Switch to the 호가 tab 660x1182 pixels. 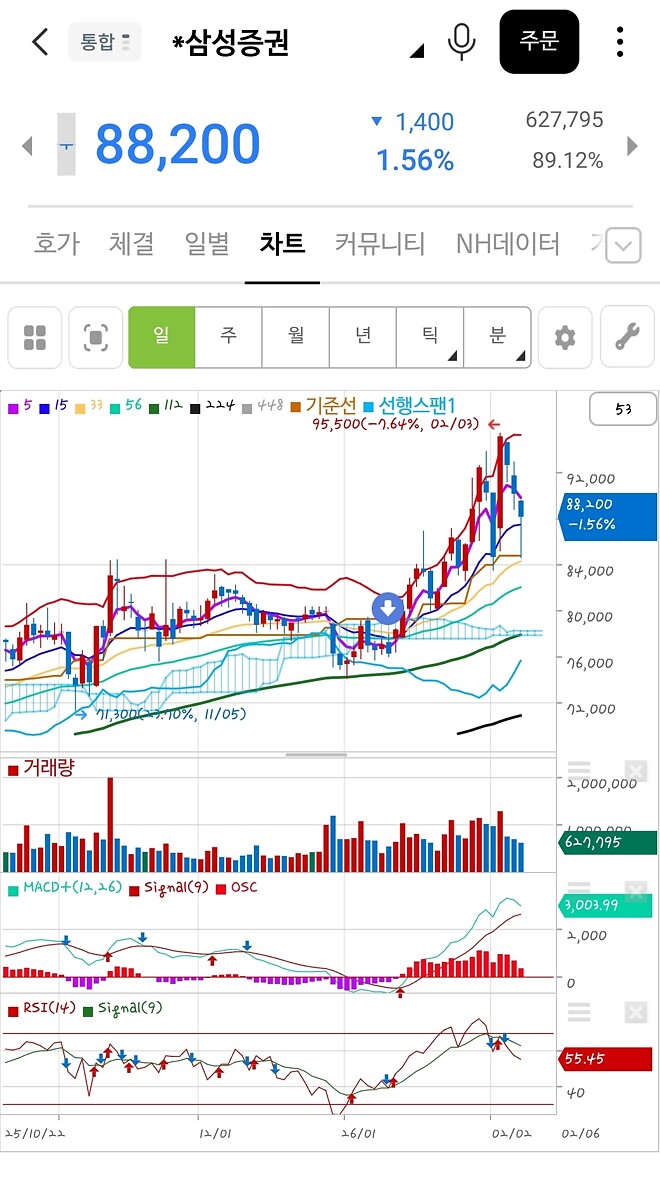[x=55, y=243]
